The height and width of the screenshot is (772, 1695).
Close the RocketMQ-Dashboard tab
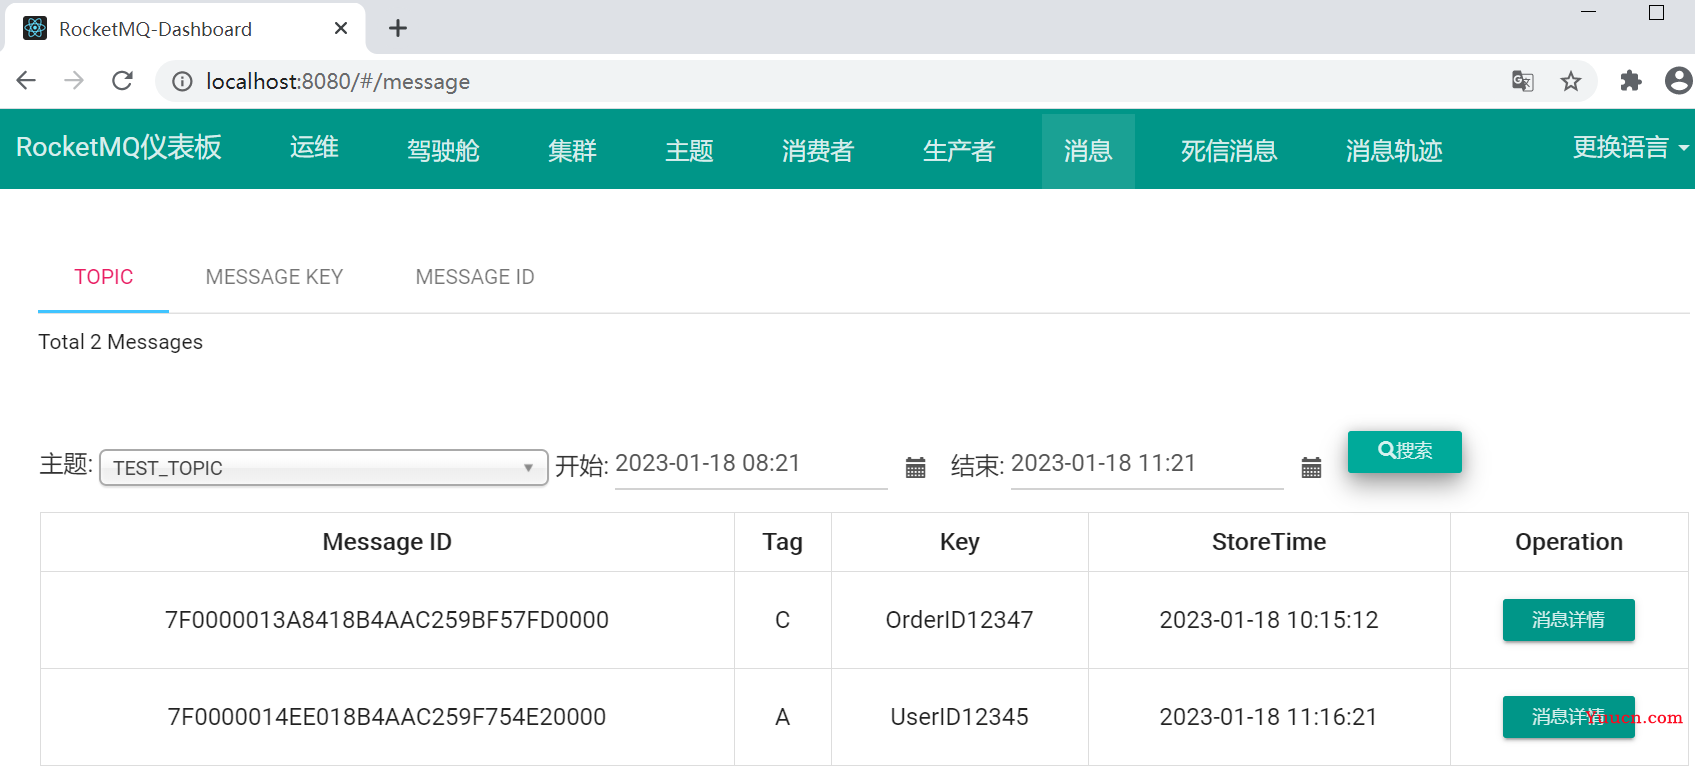341,28
